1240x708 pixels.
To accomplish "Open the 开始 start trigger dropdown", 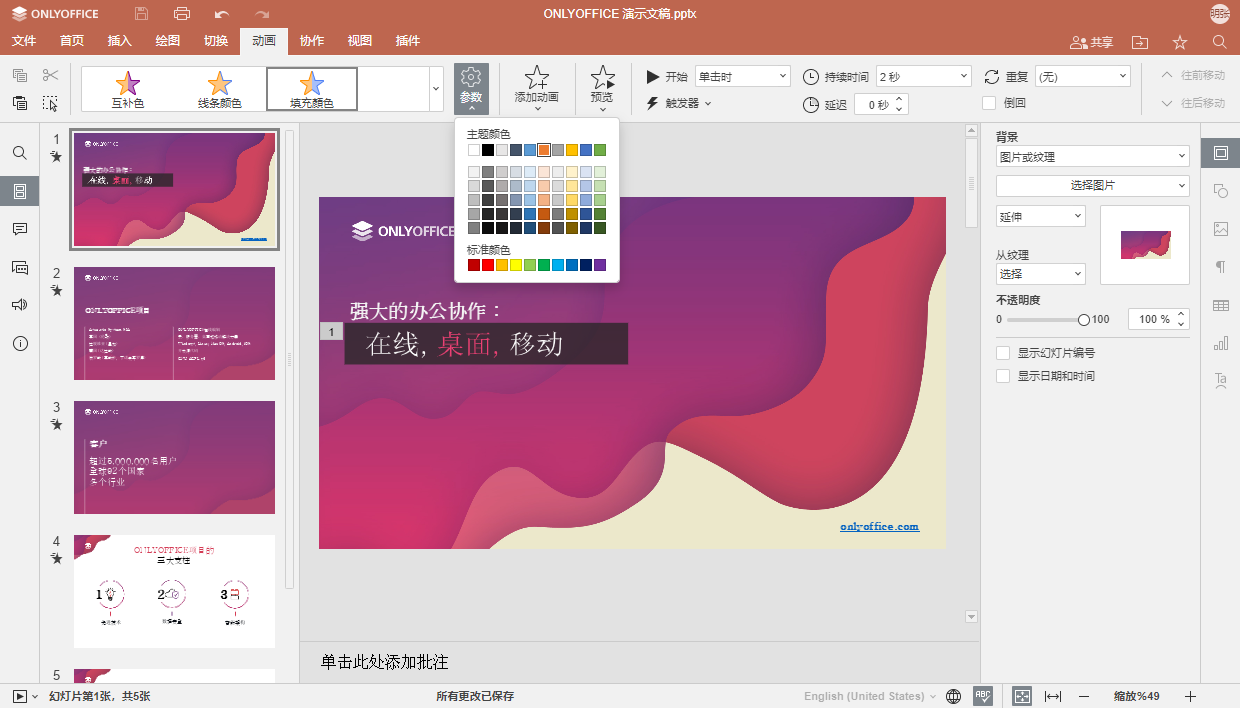I will point(743,76).
